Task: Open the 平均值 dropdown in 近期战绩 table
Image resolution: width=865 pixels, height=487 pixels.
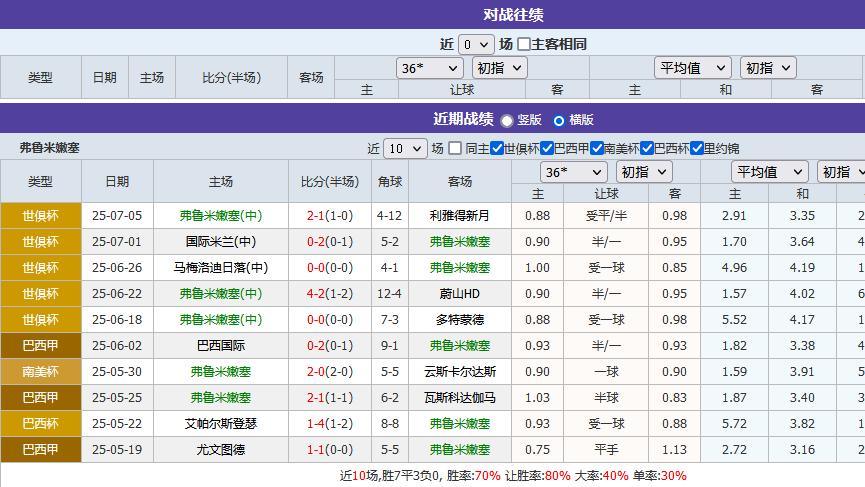Action: 770,172
